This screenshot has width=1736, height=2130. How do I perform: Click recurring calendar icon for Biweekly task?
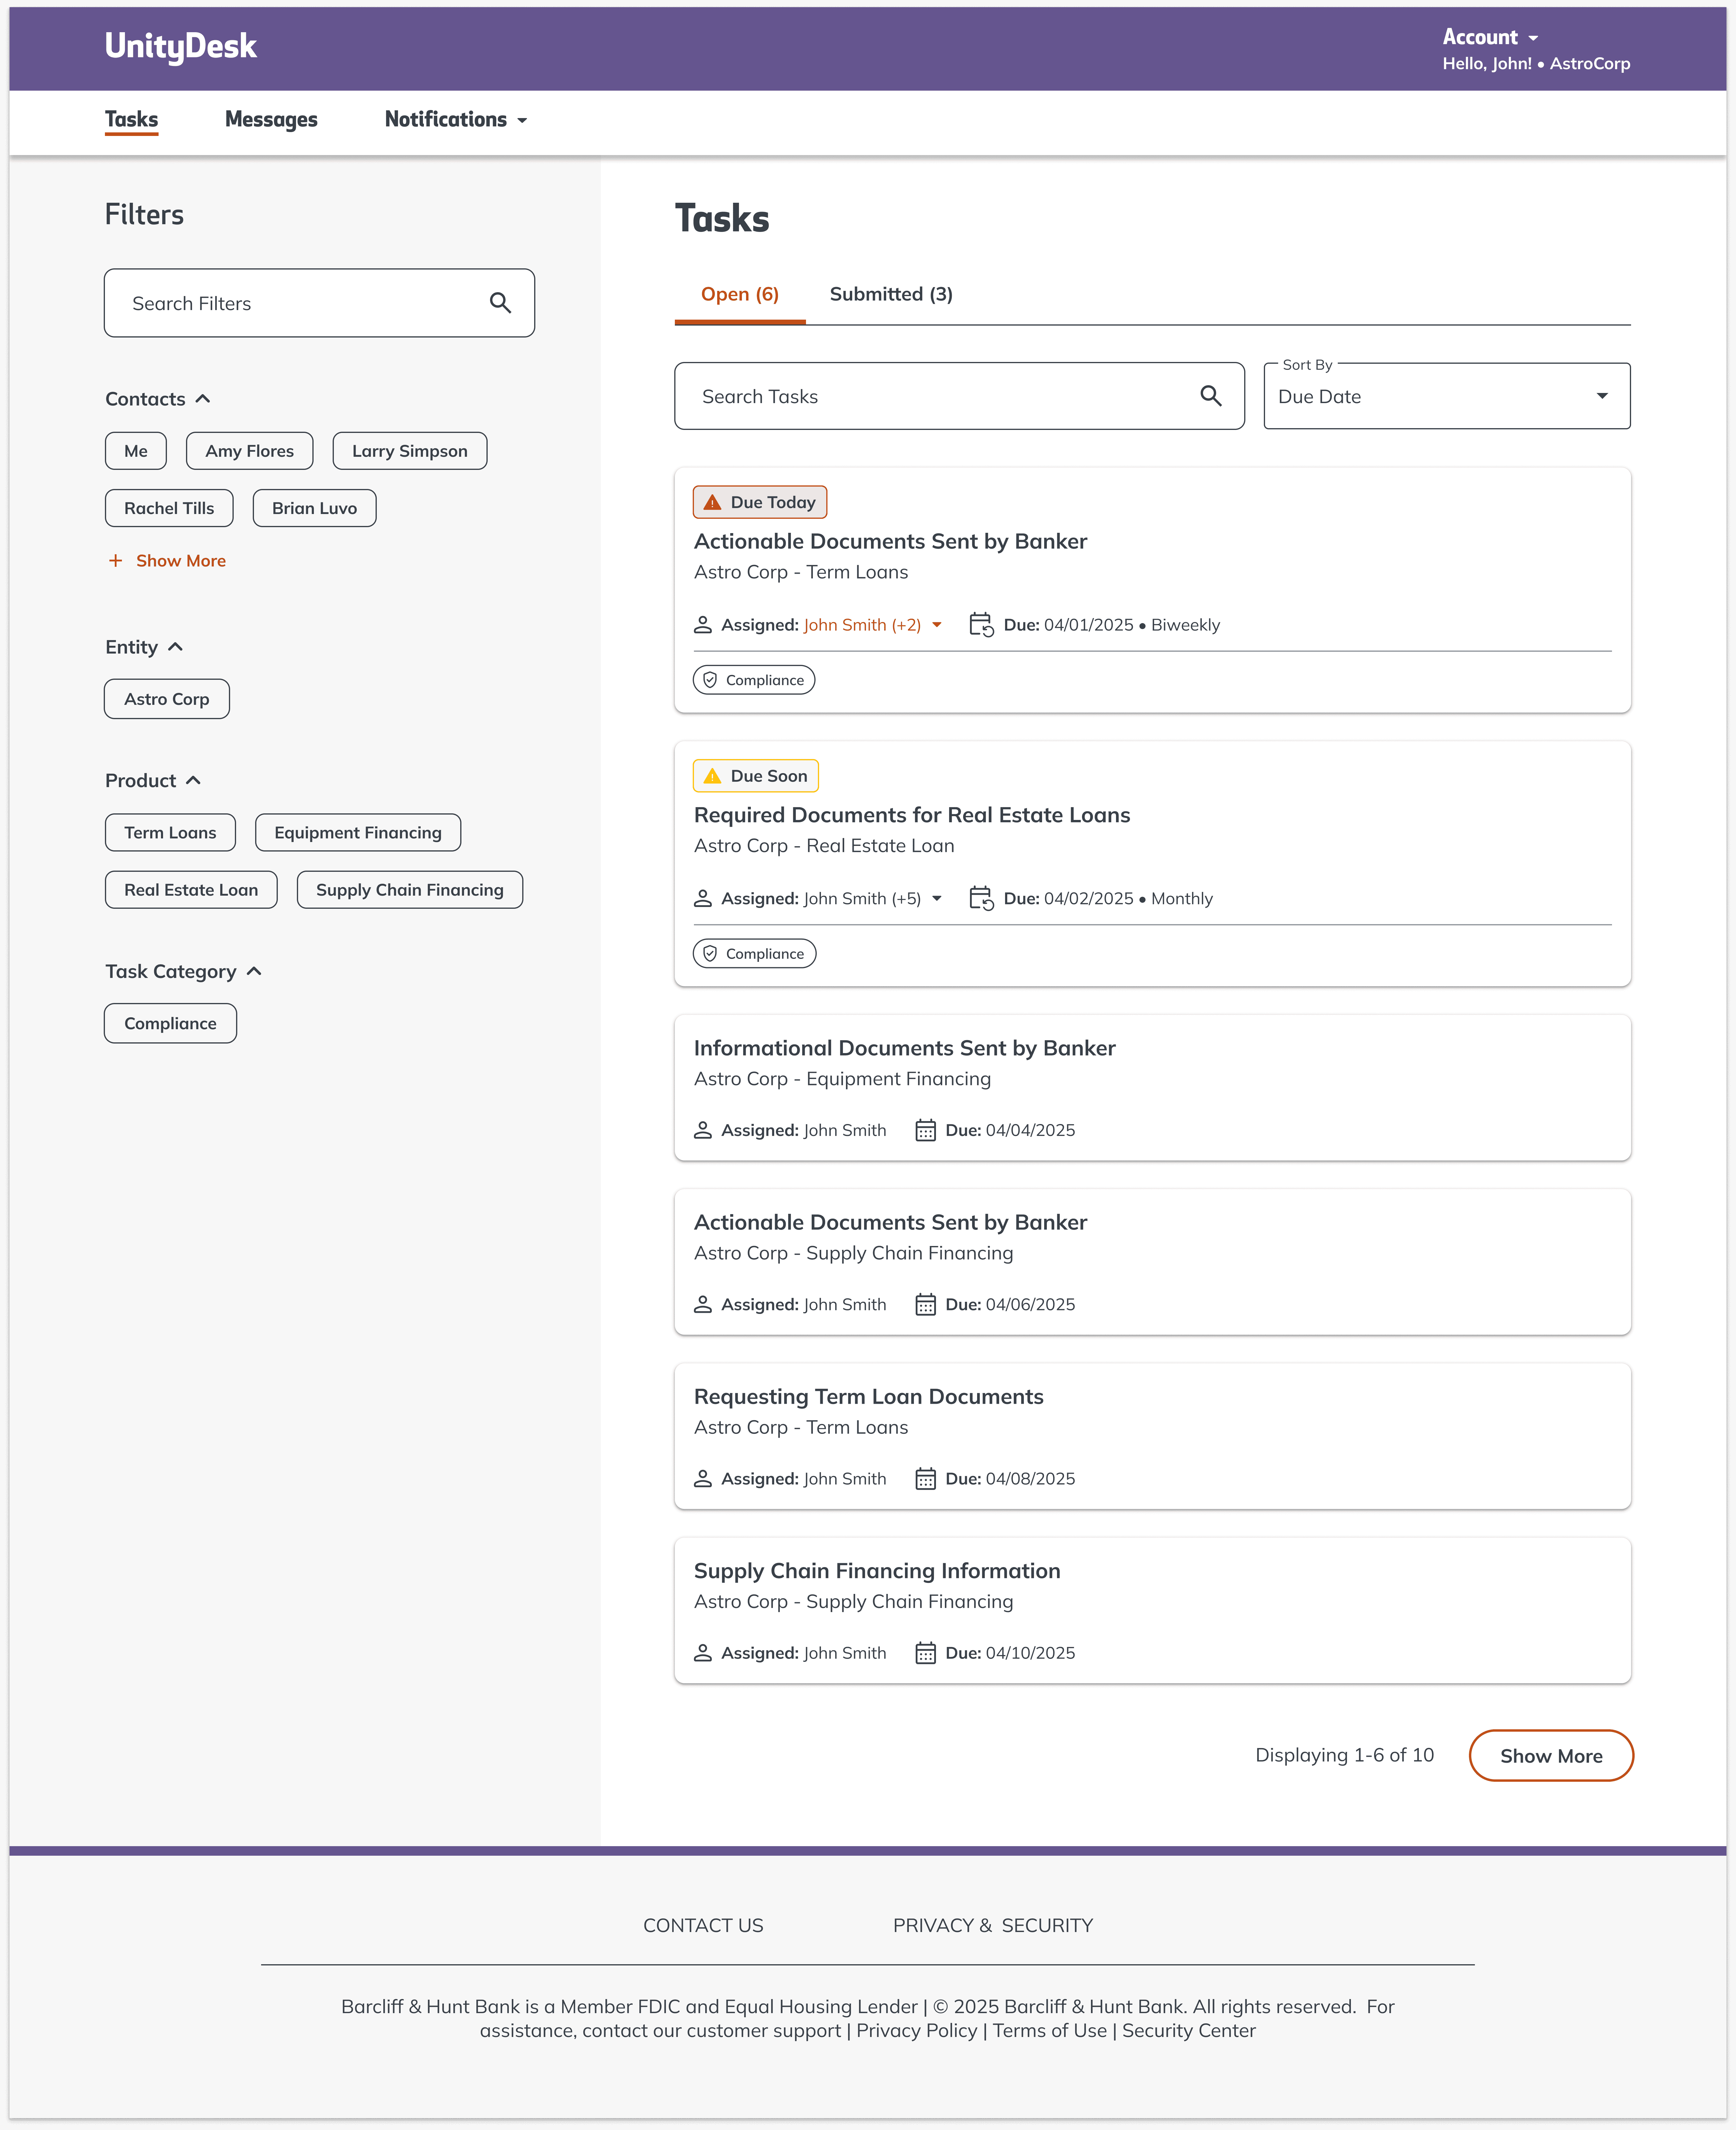pyautogui.click(x=981, y=625)
